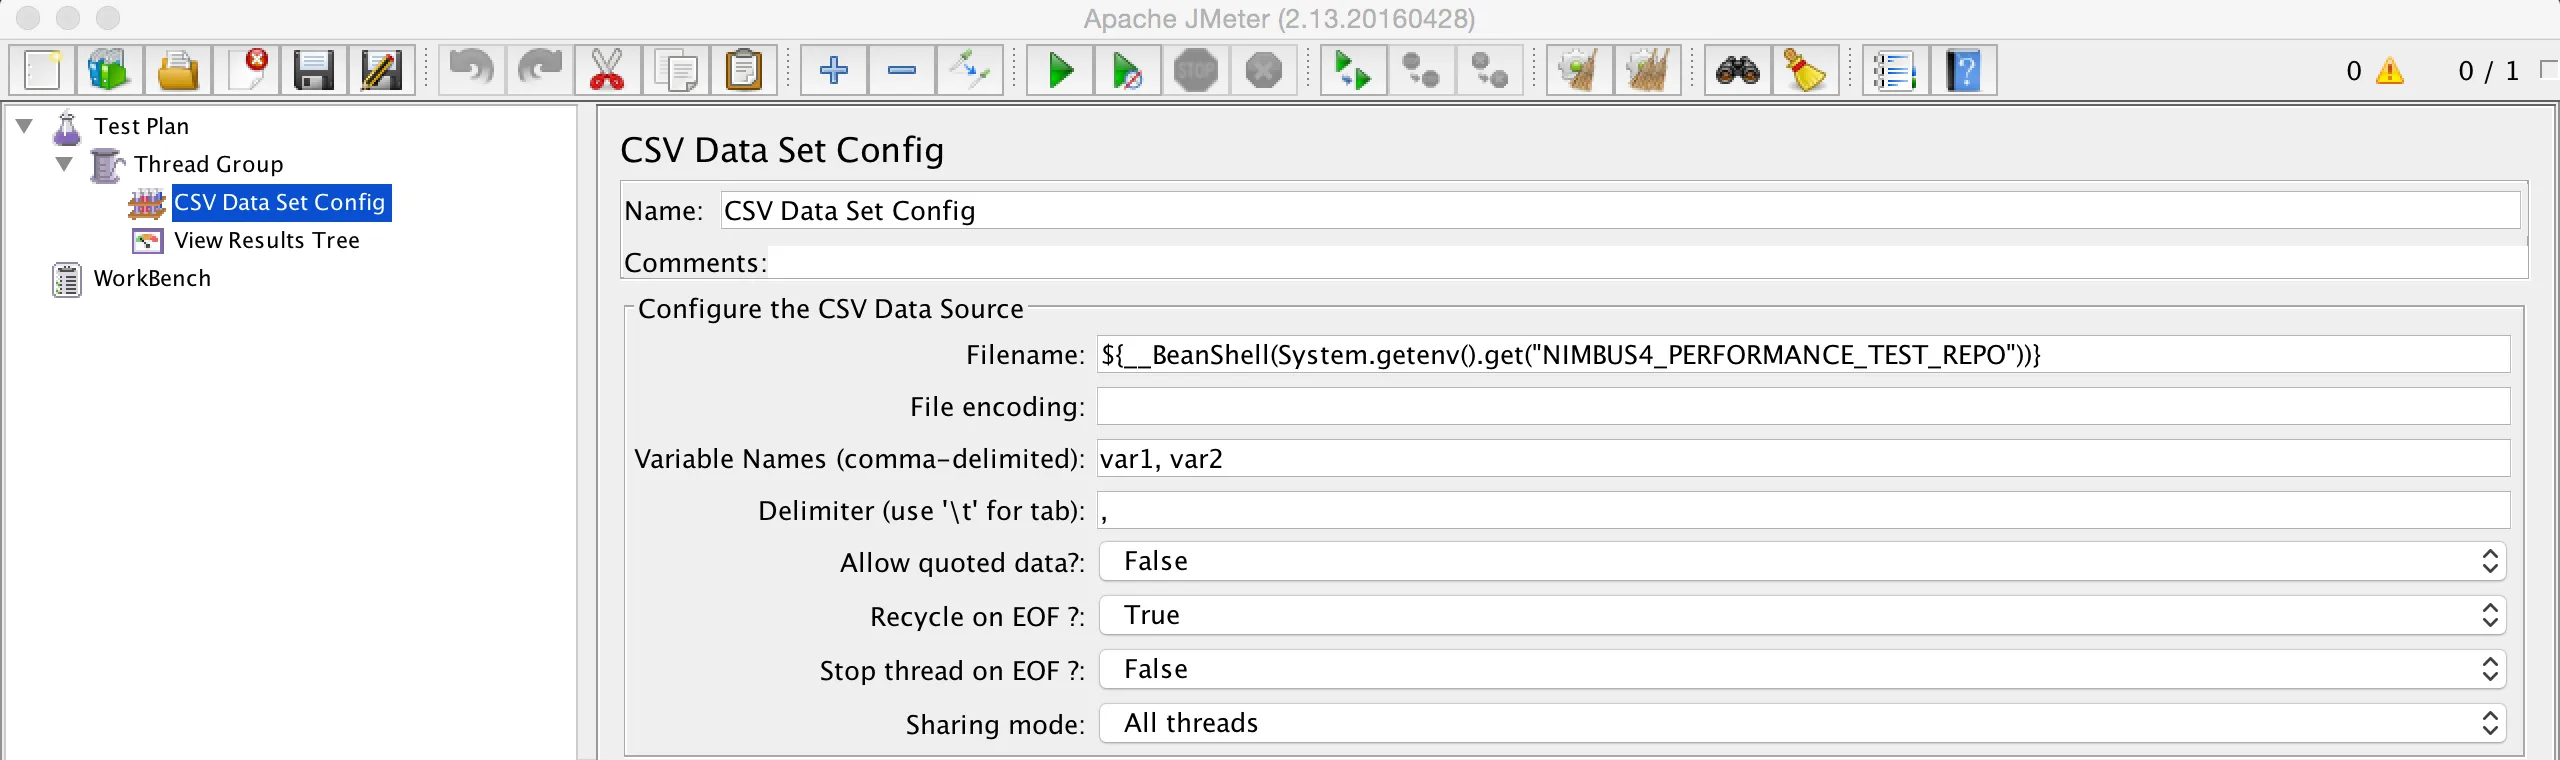The image size is (2560, 760).
Task: Collapse the Test Plan tree node
Action: [25, 126]
